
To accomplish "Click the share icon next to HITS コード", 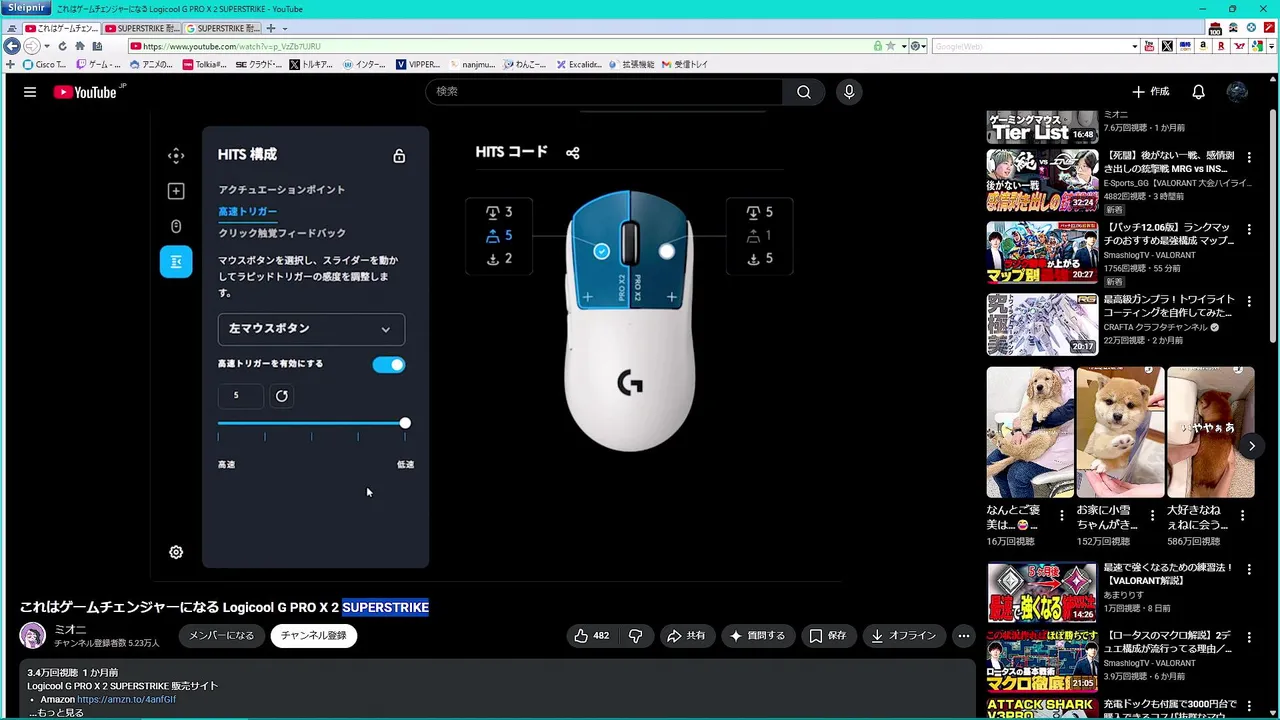I will click(573, 153).
